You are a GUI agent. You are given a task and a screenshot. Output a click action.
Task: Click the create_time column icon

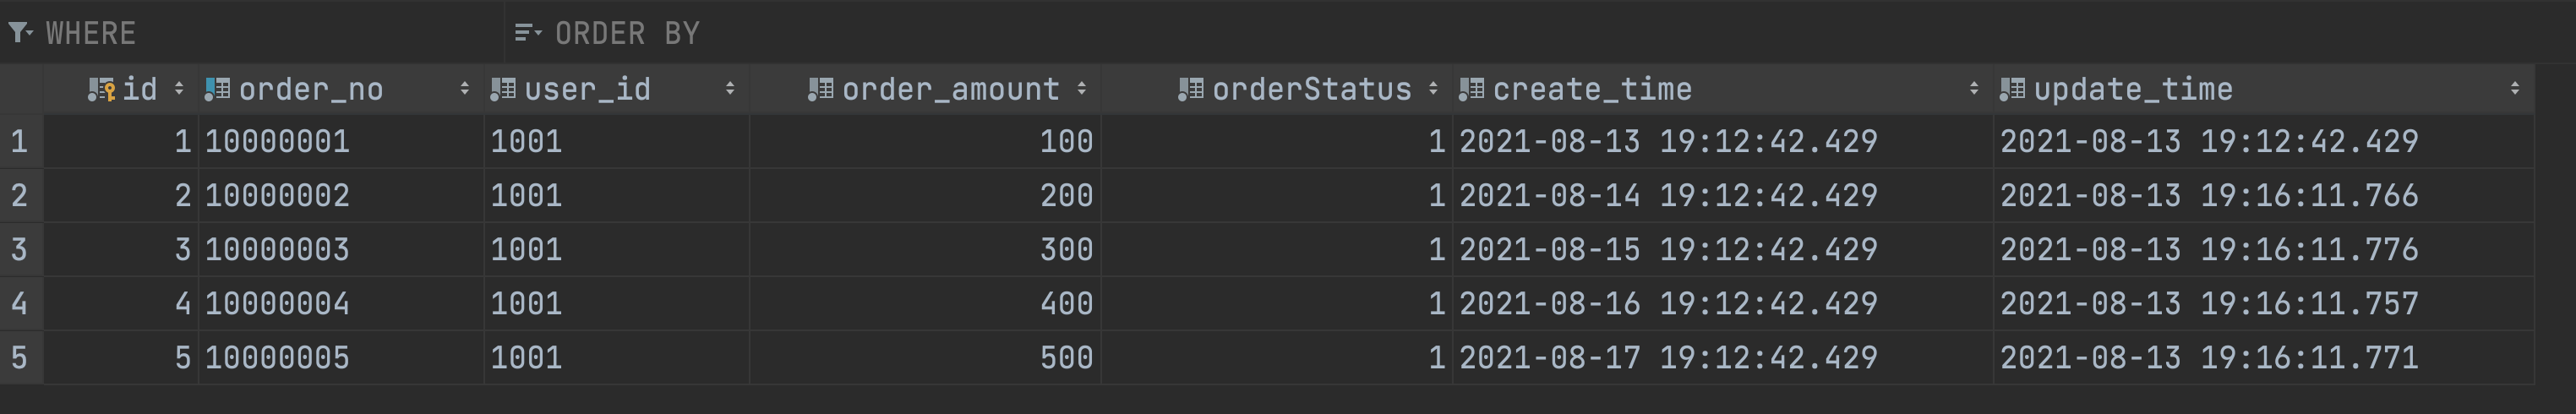click(x=1472, y=90)
